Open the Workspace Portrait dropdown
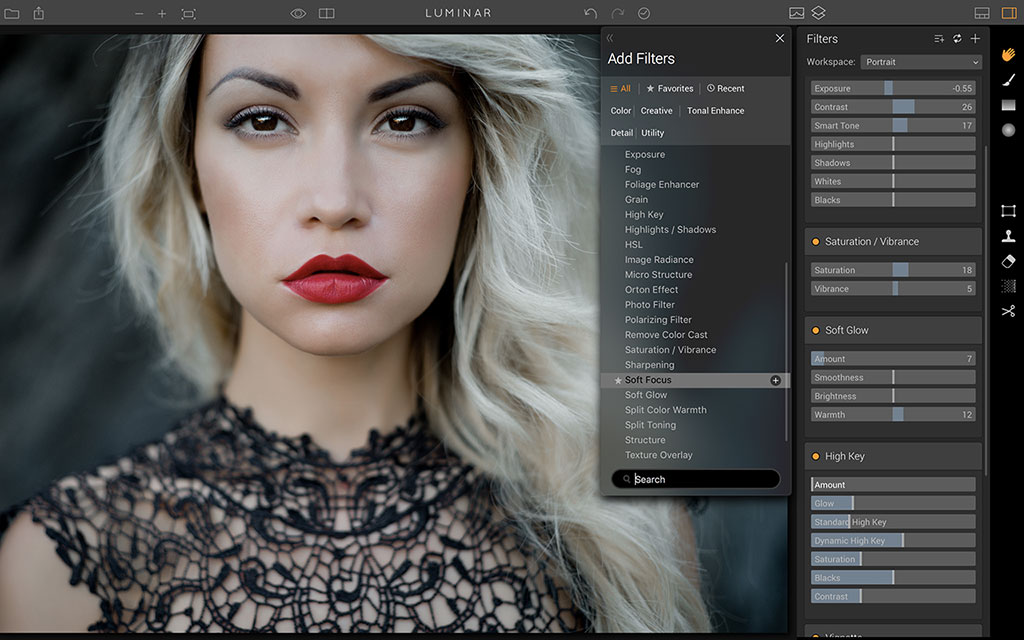 point(921,62)
